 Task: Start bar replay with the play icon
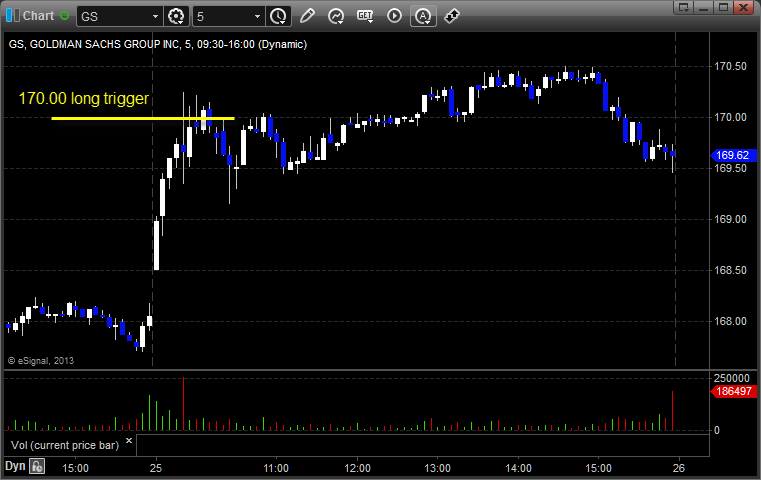coord(394,16)
